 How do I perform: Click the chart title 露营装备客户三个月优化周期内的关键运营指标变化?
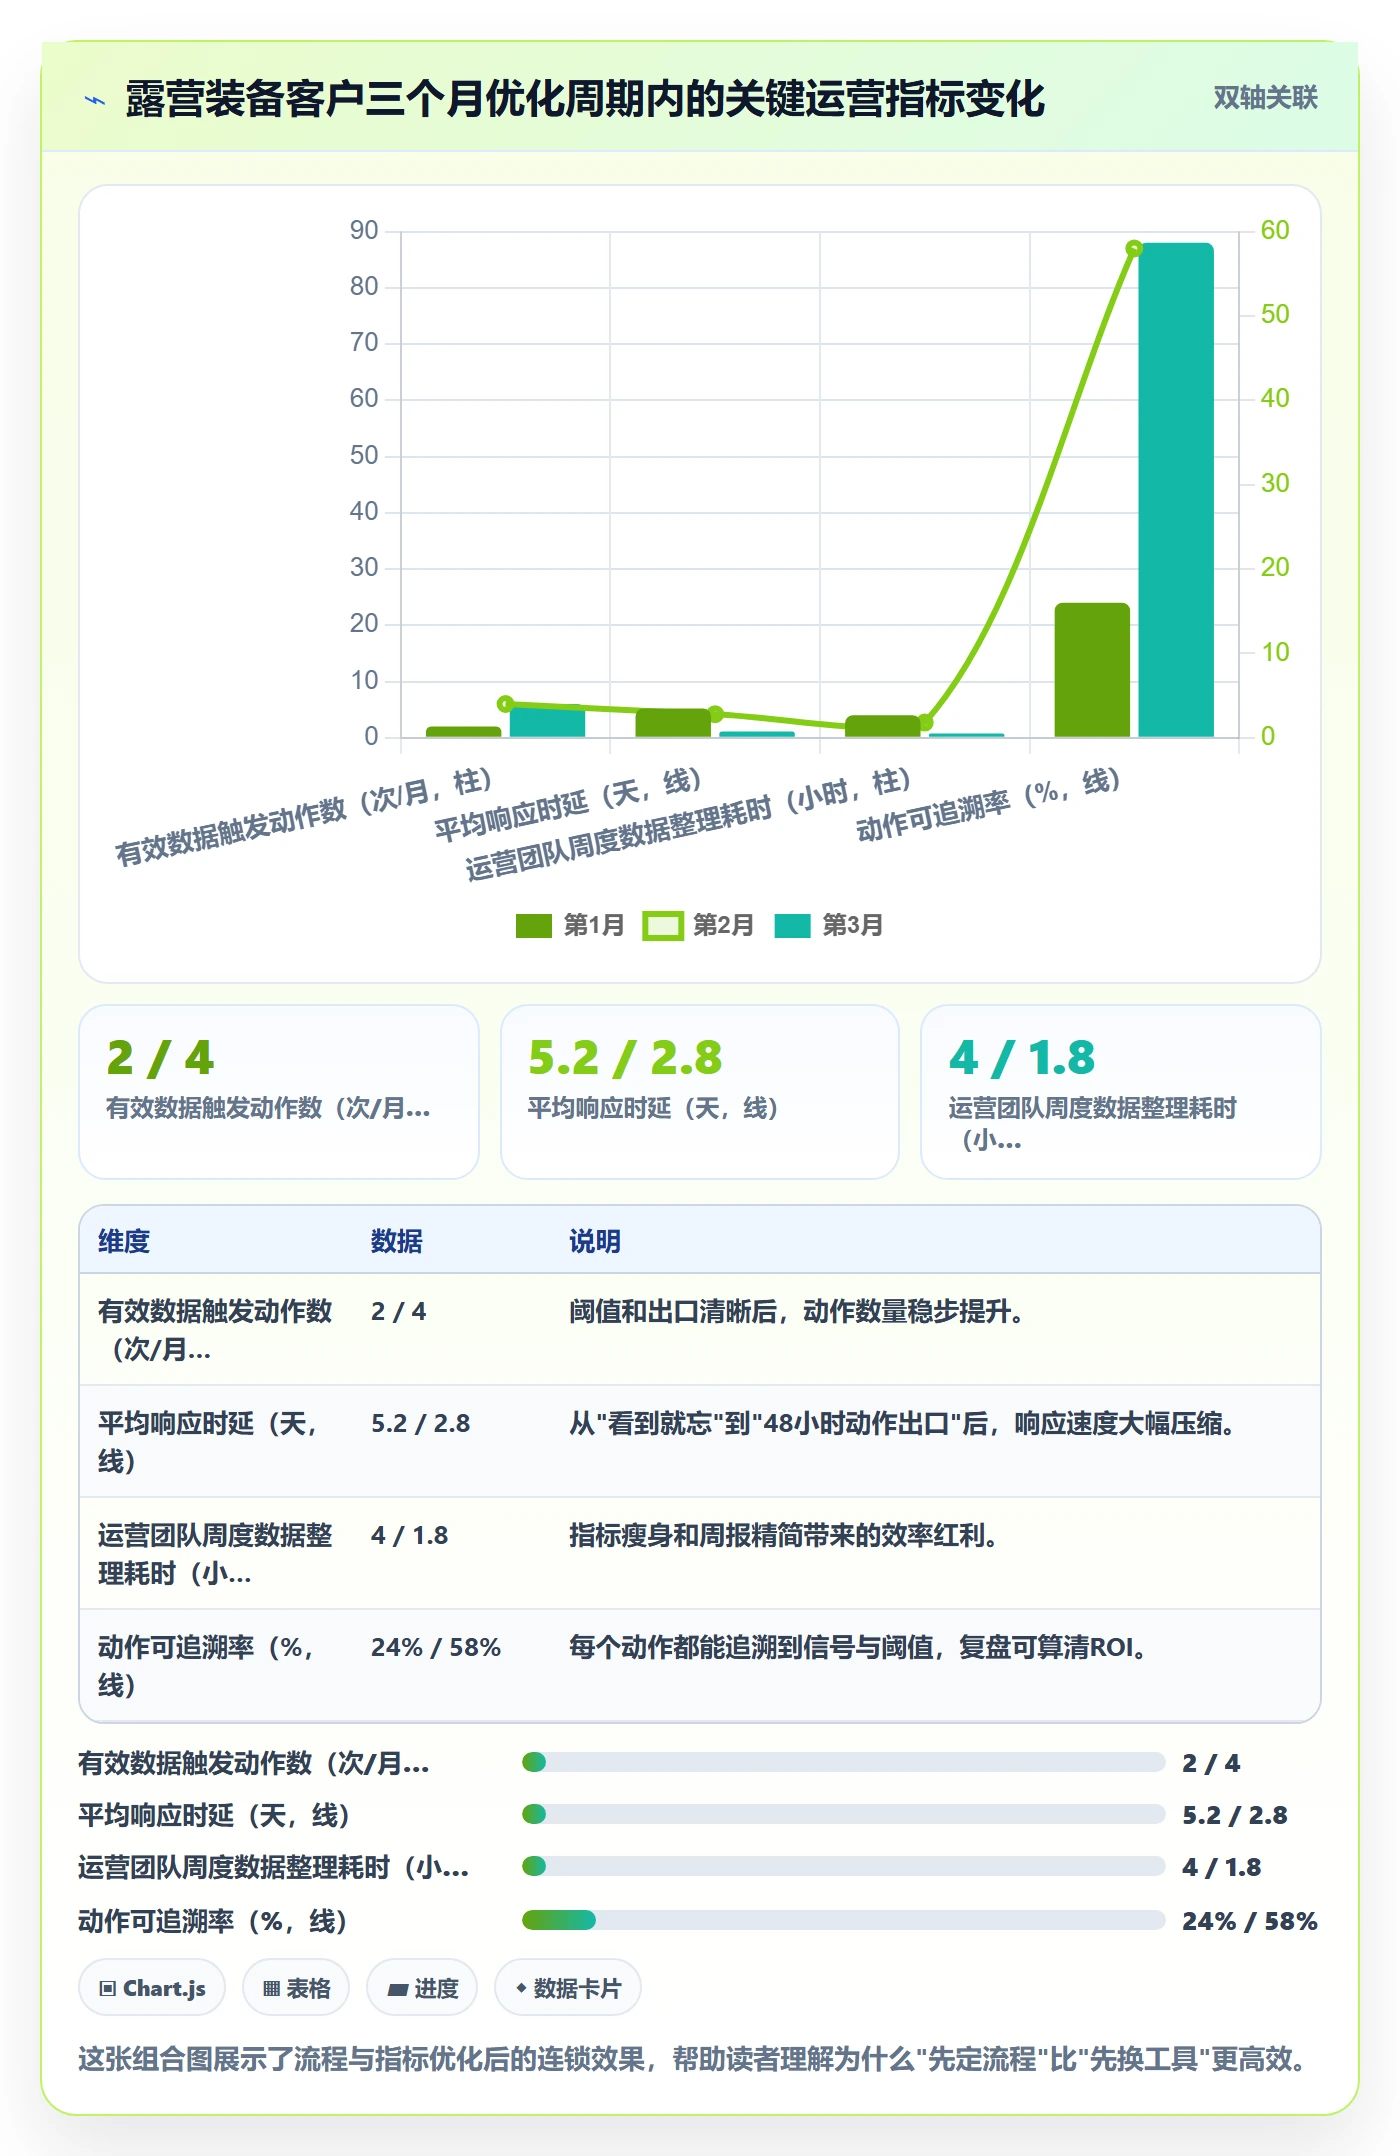(585, 99)
